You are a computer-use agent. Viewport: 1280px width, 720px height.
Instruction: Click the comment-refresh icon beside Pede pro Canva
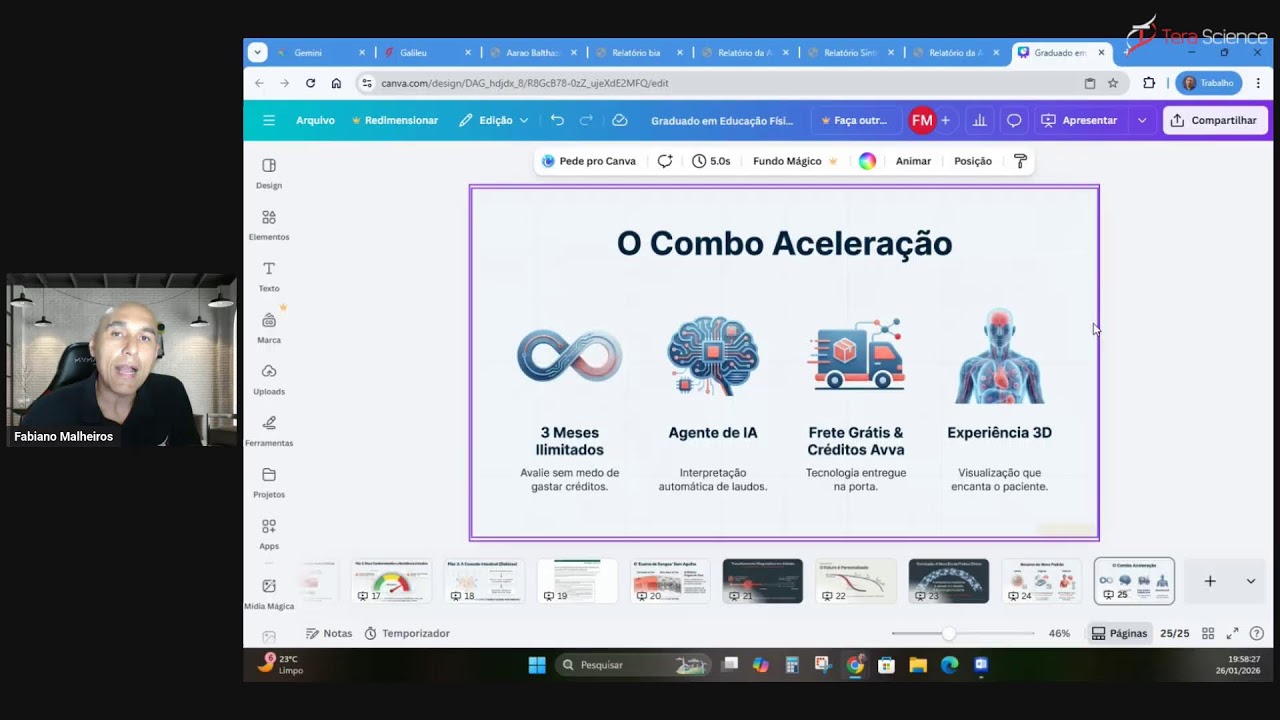(x=665, y=161)
